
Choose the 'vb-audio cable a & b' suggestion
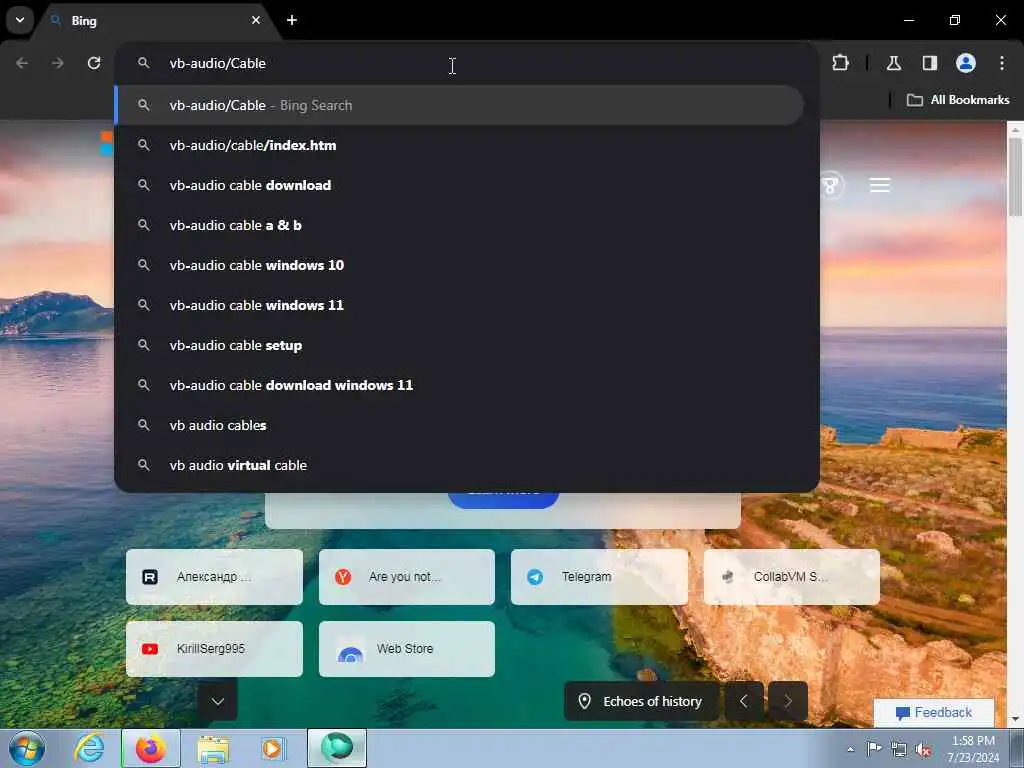tap(459, 225)
